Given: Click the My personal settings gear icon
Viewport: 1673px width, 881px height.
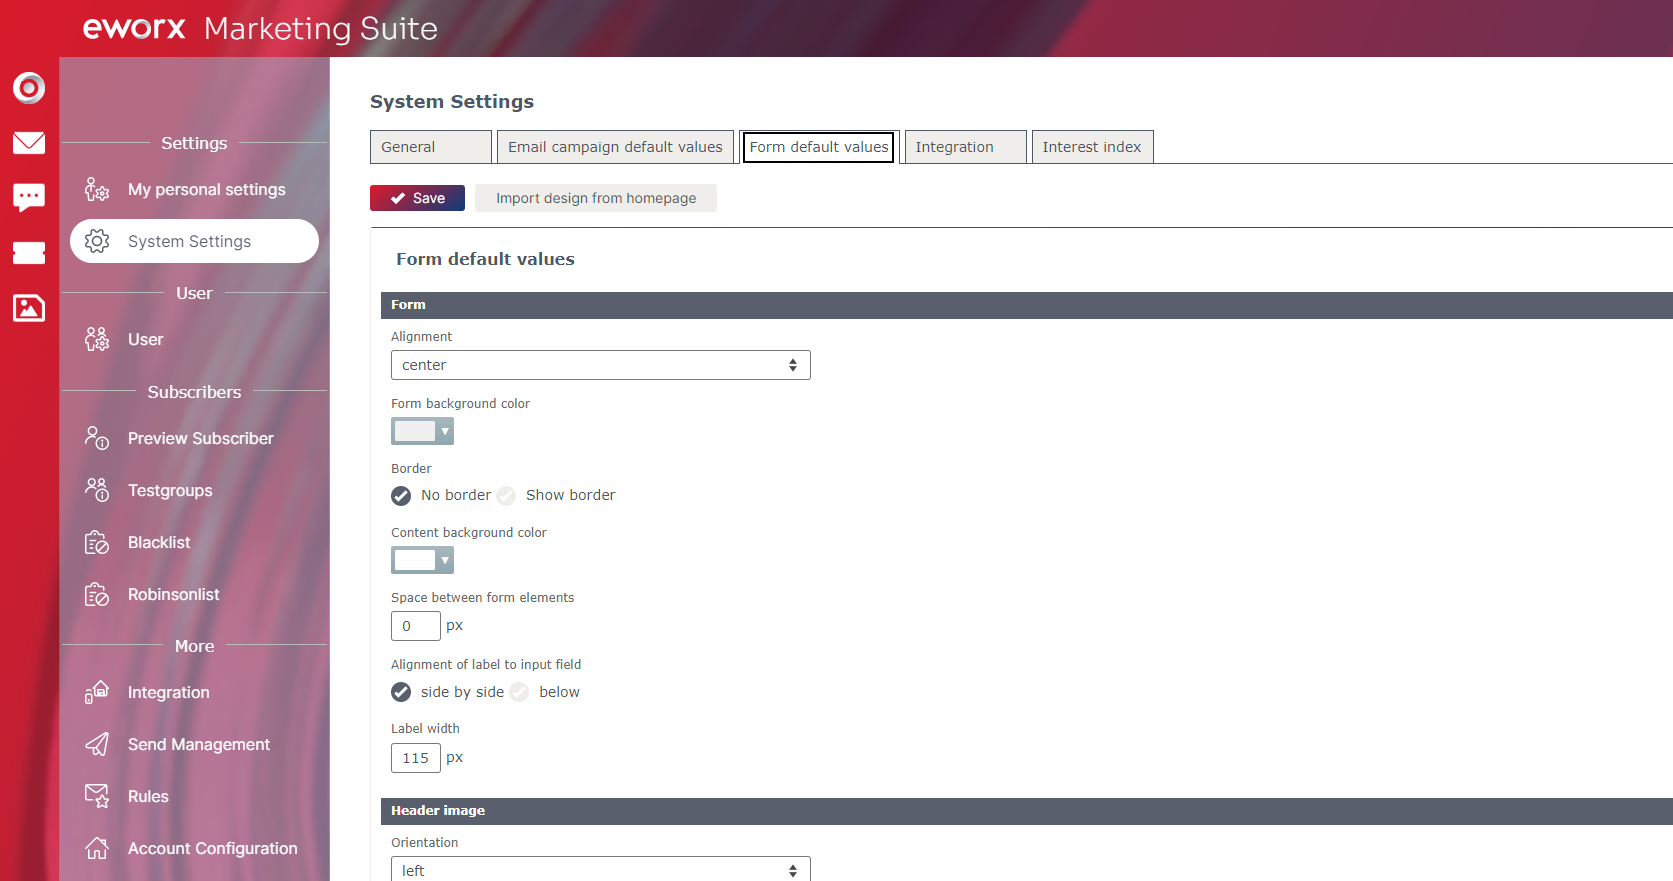Looking at the screenshot, I should (x=97, y=190).
